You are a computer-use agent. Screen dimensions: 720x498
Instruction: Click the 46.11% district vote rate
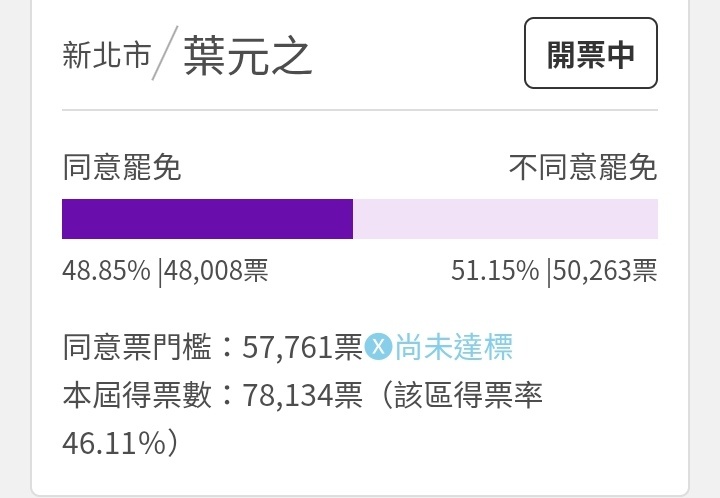[114, 443]
